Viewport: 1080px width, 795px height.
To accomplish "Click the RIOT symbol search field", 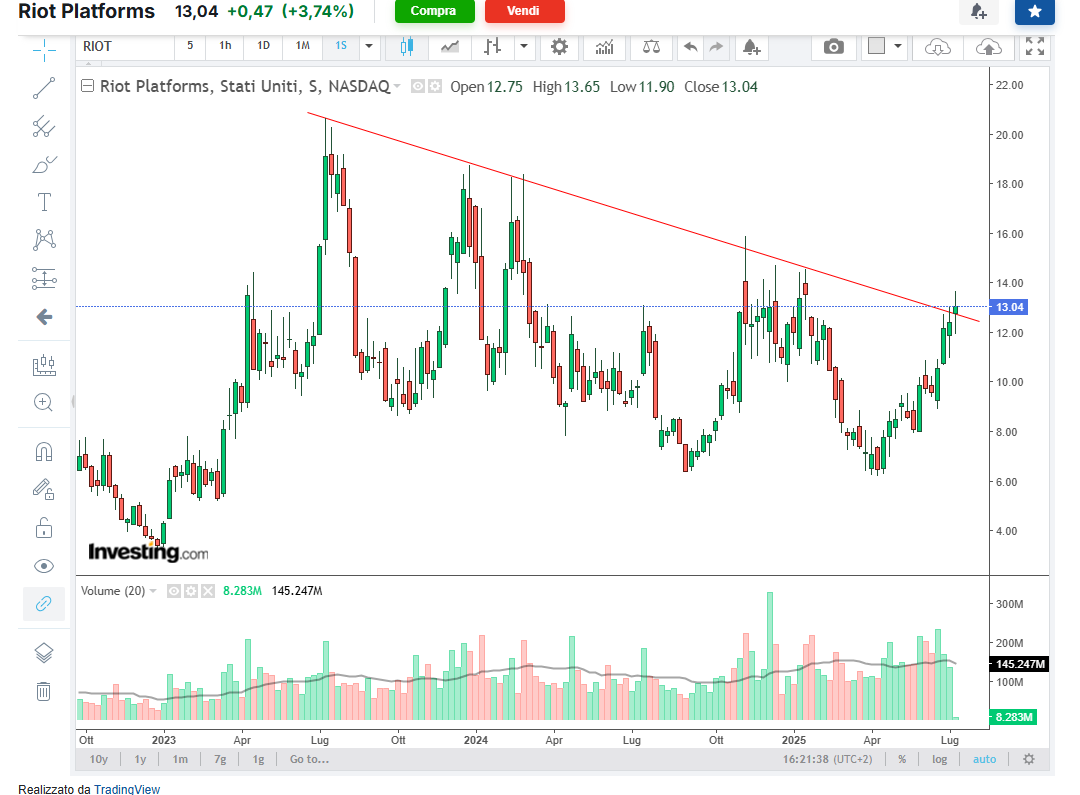I will (125, 46).
